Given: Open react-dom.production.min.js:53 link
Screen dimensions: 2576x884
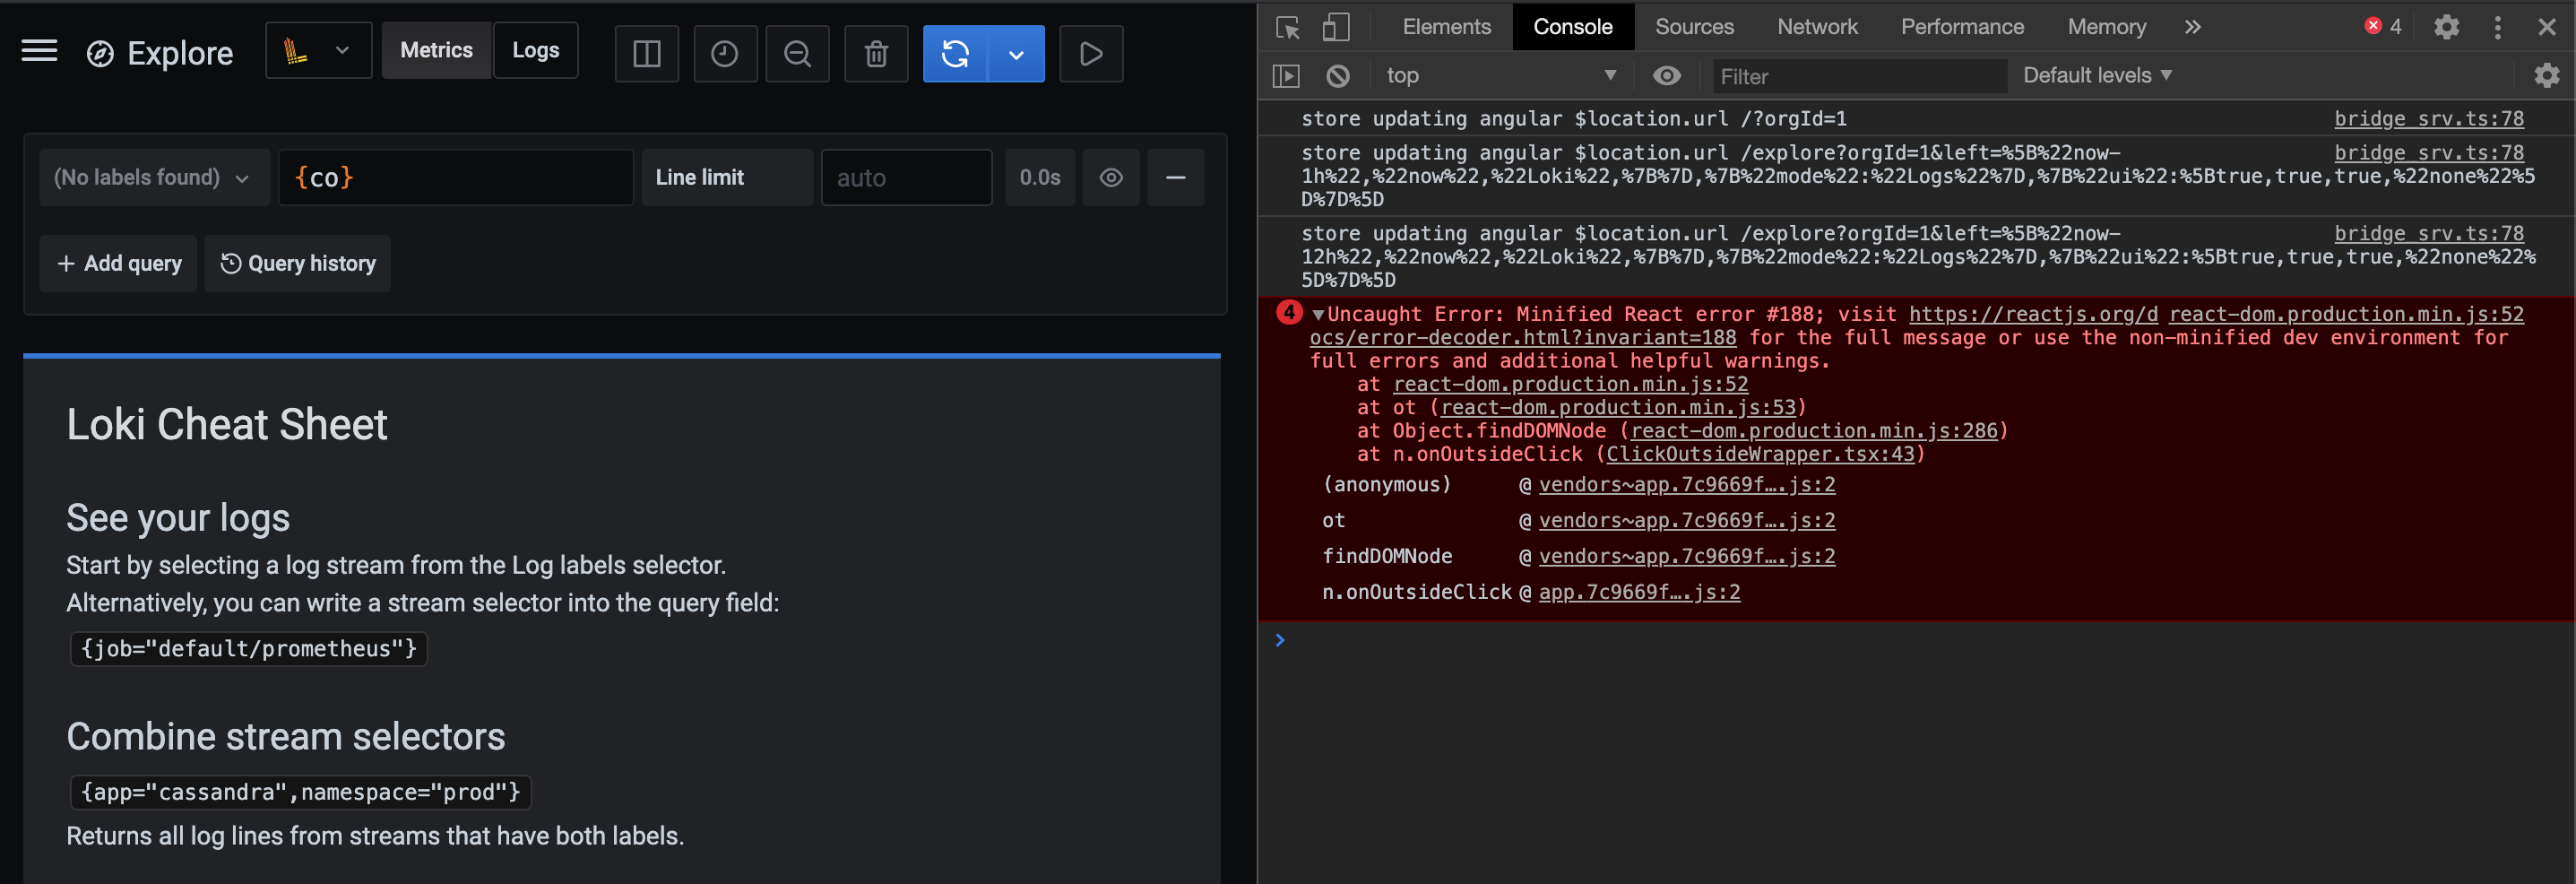Looking at the screenshot, I should click(1618, 408).
